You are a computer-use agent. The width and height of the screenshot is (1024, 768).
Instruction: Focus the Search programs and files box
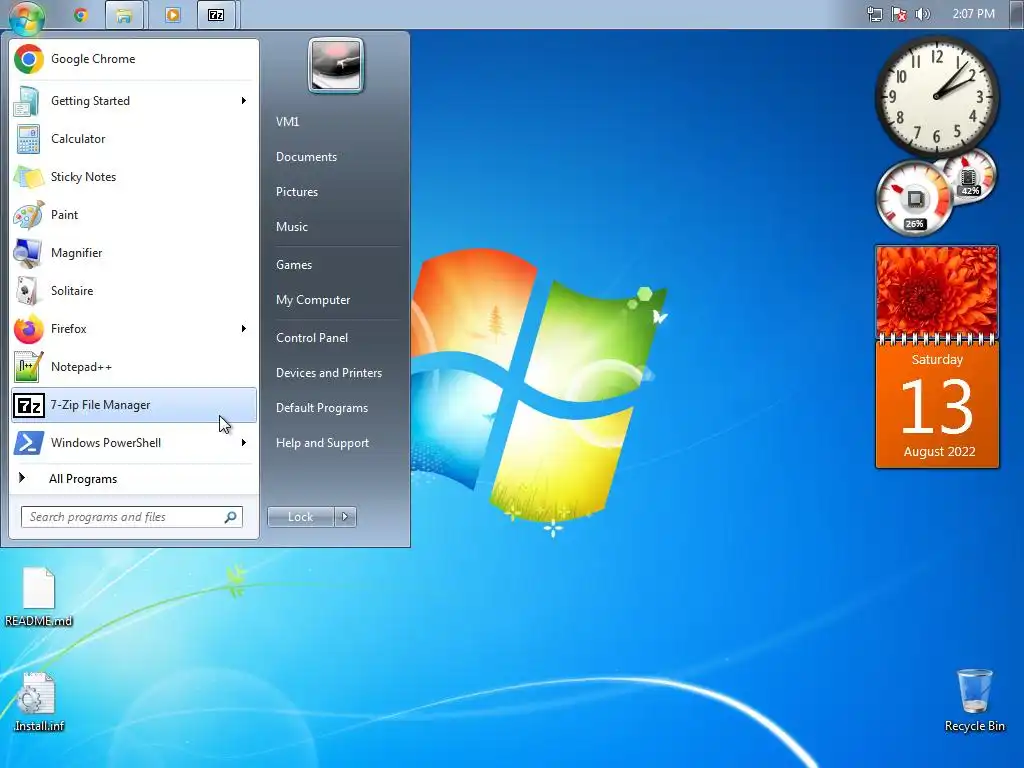pyautogui.click(x=131, y=517)
